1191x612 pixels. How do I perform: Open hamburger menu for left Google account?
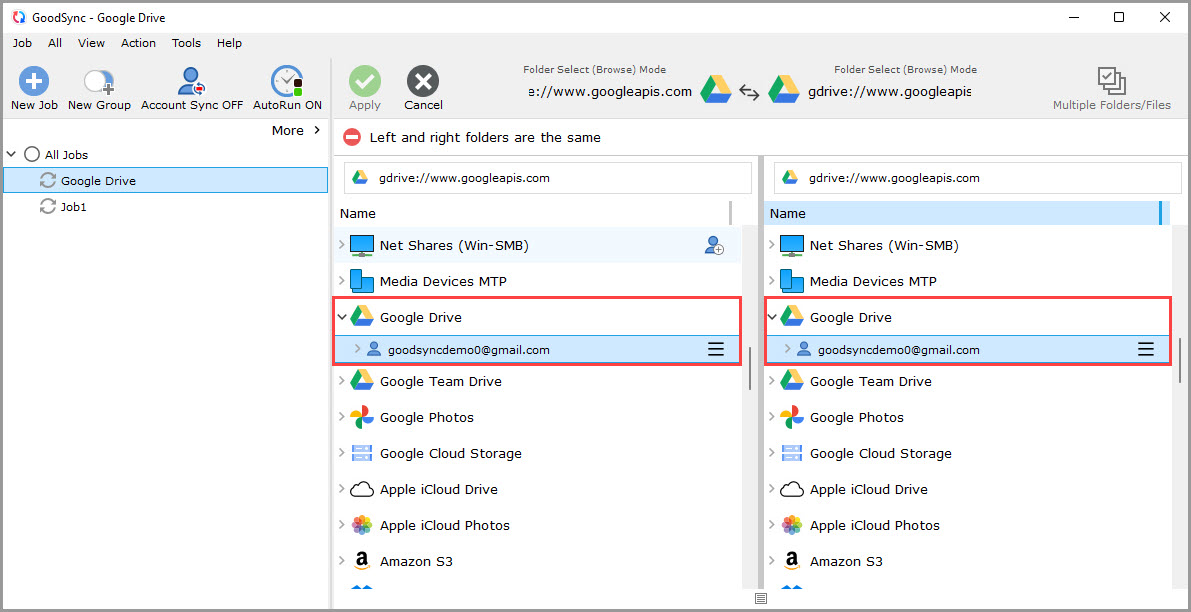click(716, 349)
